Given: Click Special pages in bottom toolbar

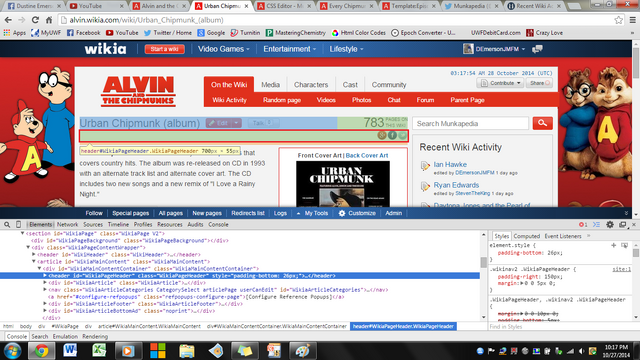Looking at the screenshot, I should 131,213.
